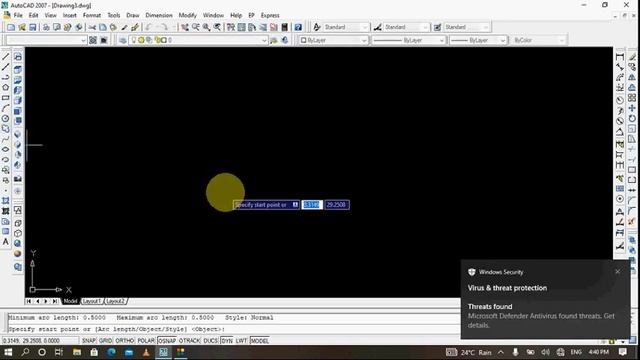The image size is (640, 360).
Task: Click the Pan realtime icon
Action: (185, 27)
